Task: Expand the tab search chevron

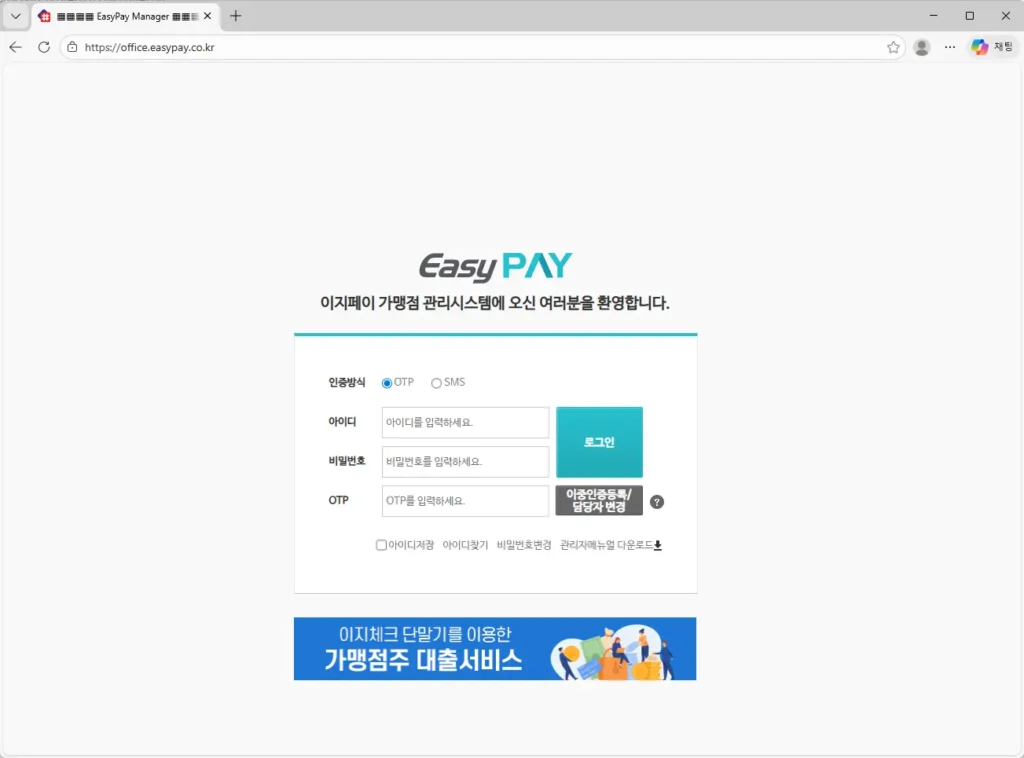Action: click(x=14, y=15)
